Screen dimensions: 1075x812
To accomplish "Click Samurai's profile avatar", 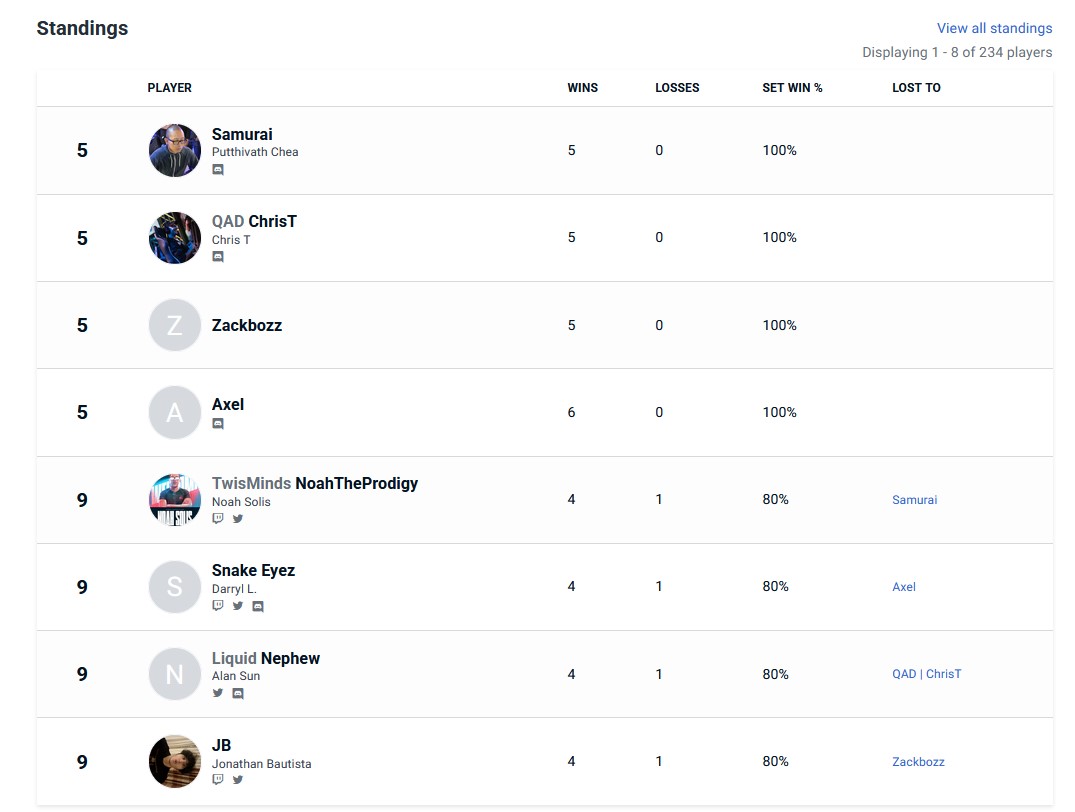I will tap(175, 150).
